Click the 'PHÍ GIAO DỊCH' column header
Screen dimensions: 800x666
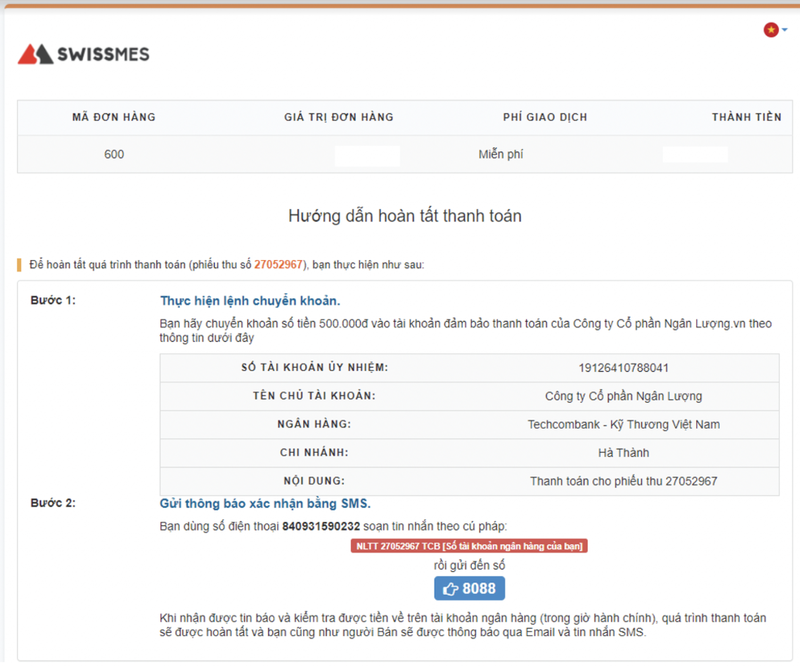click(545, 117)
